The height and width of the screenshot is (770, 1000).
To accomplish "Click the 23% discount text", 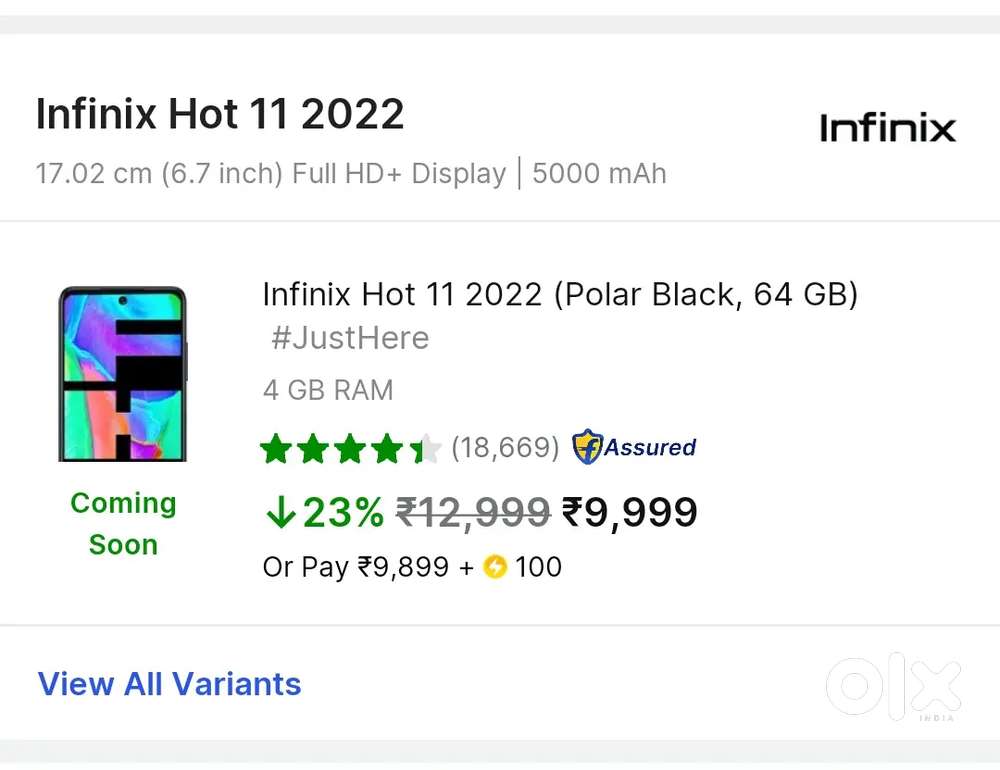I will coord(343,512).
